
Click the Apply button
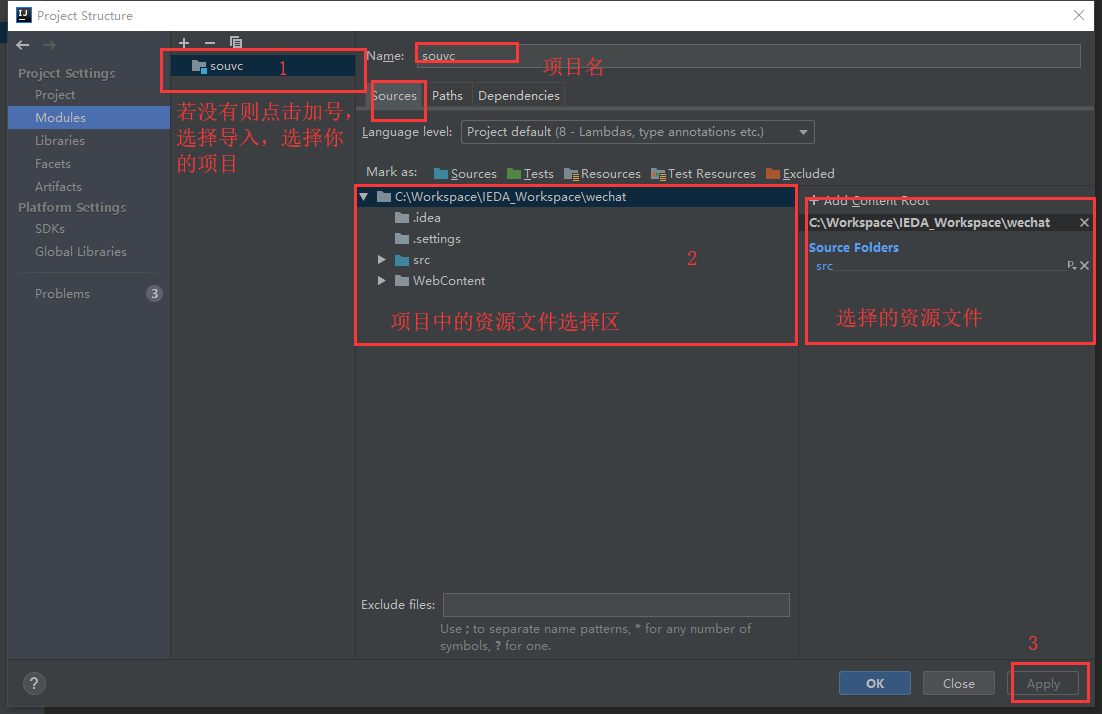tap(1043, 683)
